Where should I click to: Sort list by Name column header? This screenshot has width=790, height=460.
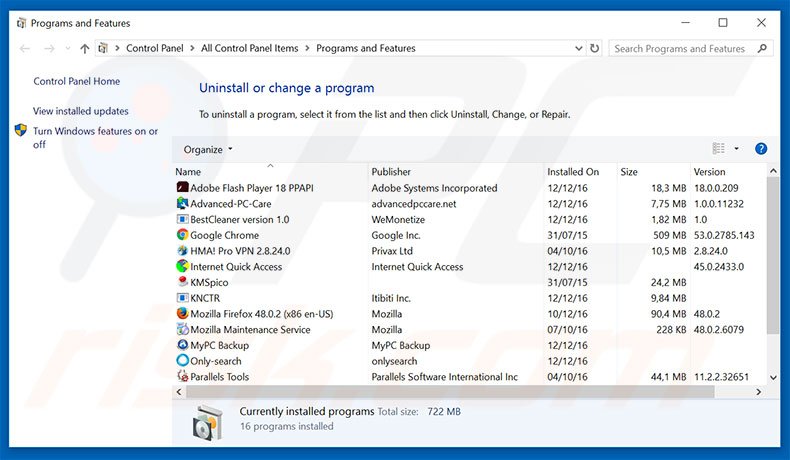(188, 172)
